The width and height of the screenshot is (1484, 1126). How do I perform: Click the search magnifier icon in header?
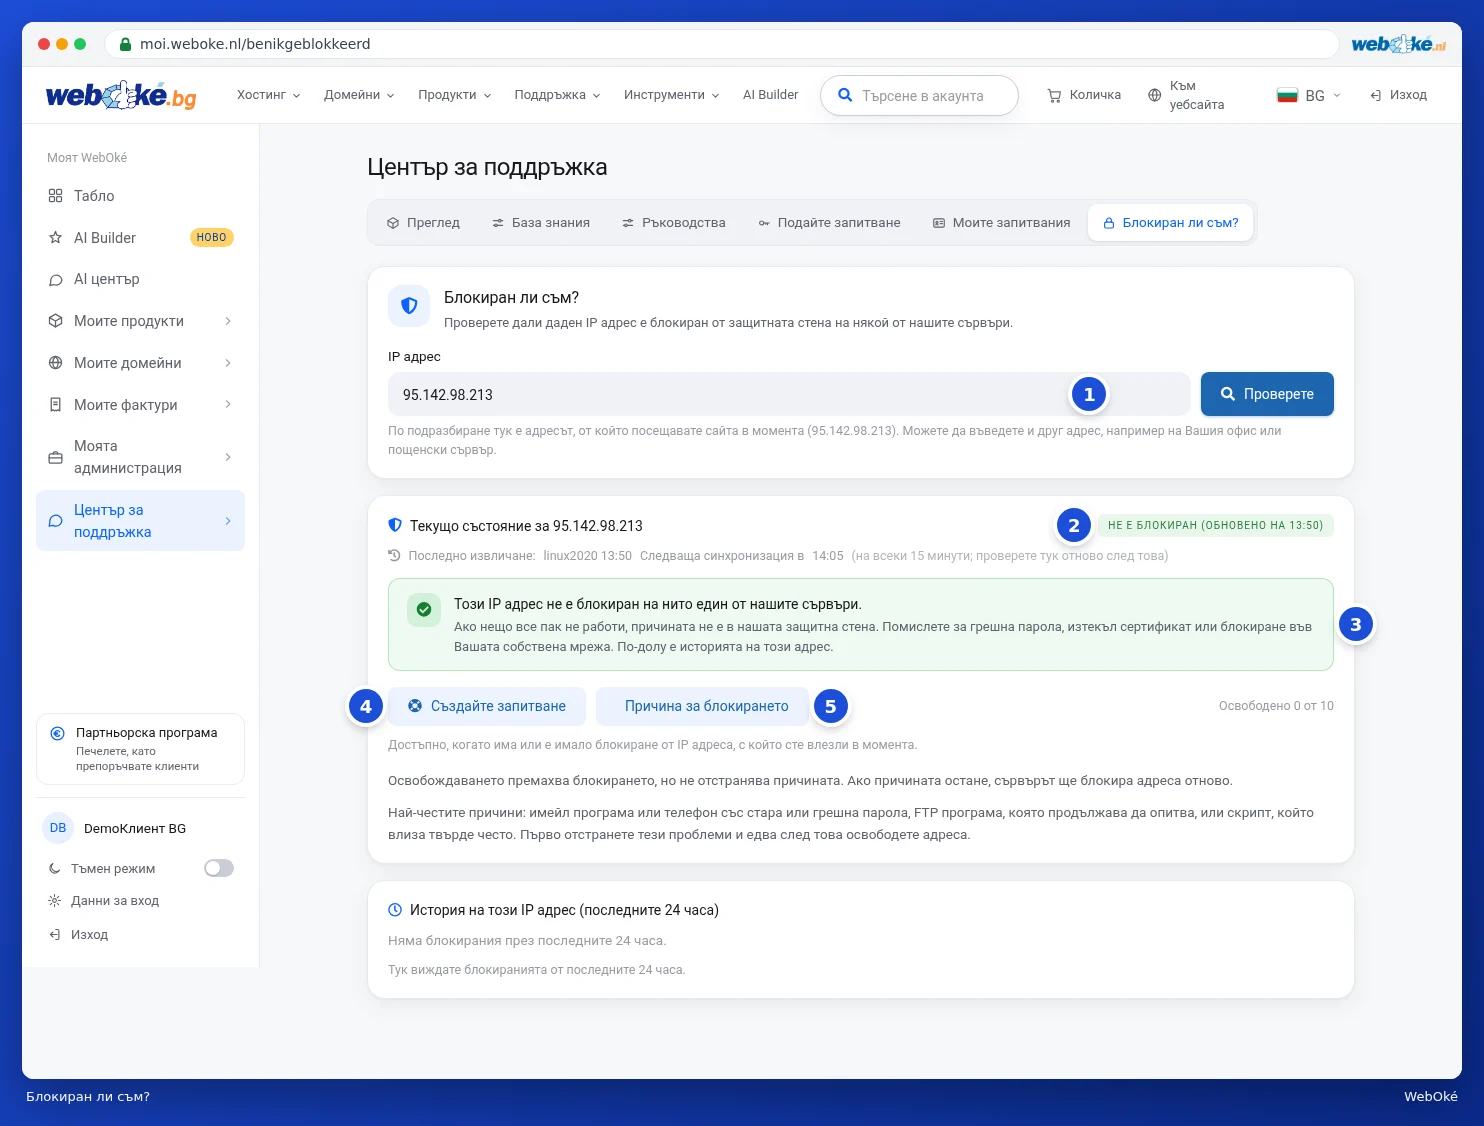pos(845,95)
